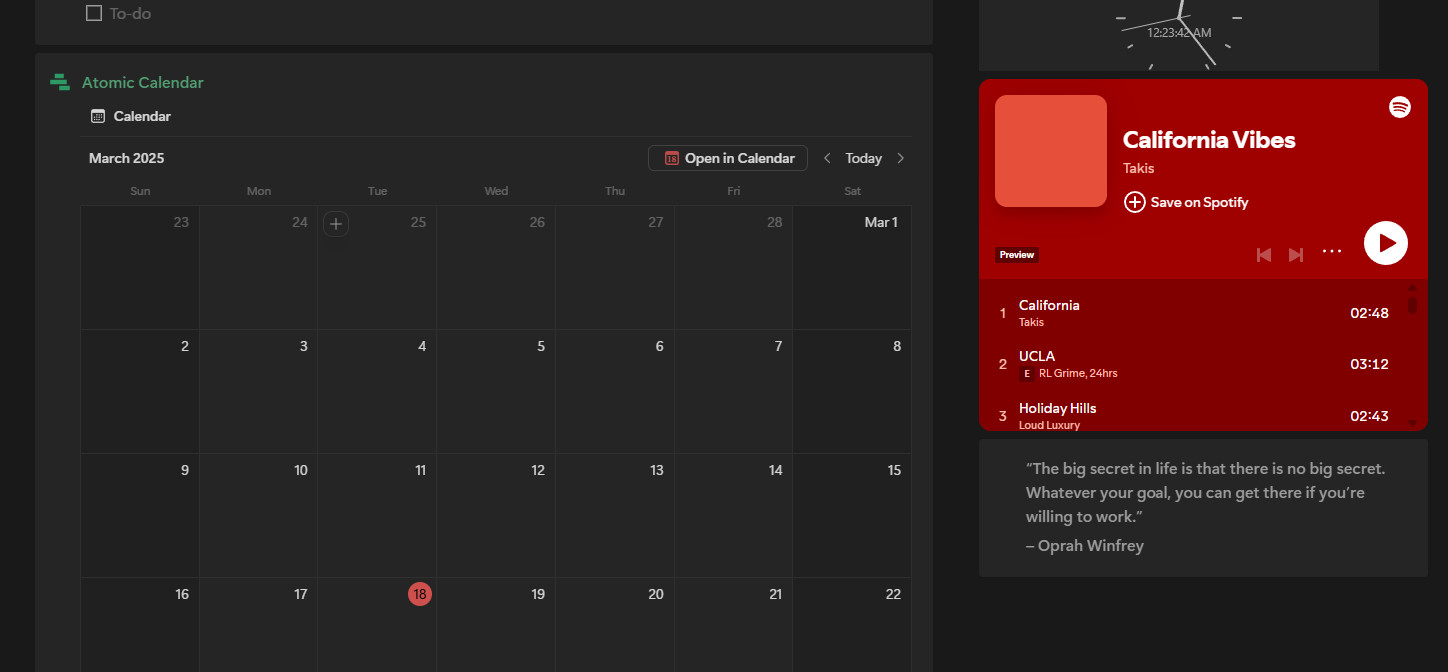The width and height of the screenshot is (1448, 672).
Task: Click the Atomic Calendar heading icon
Action: [x=60, y=82]
